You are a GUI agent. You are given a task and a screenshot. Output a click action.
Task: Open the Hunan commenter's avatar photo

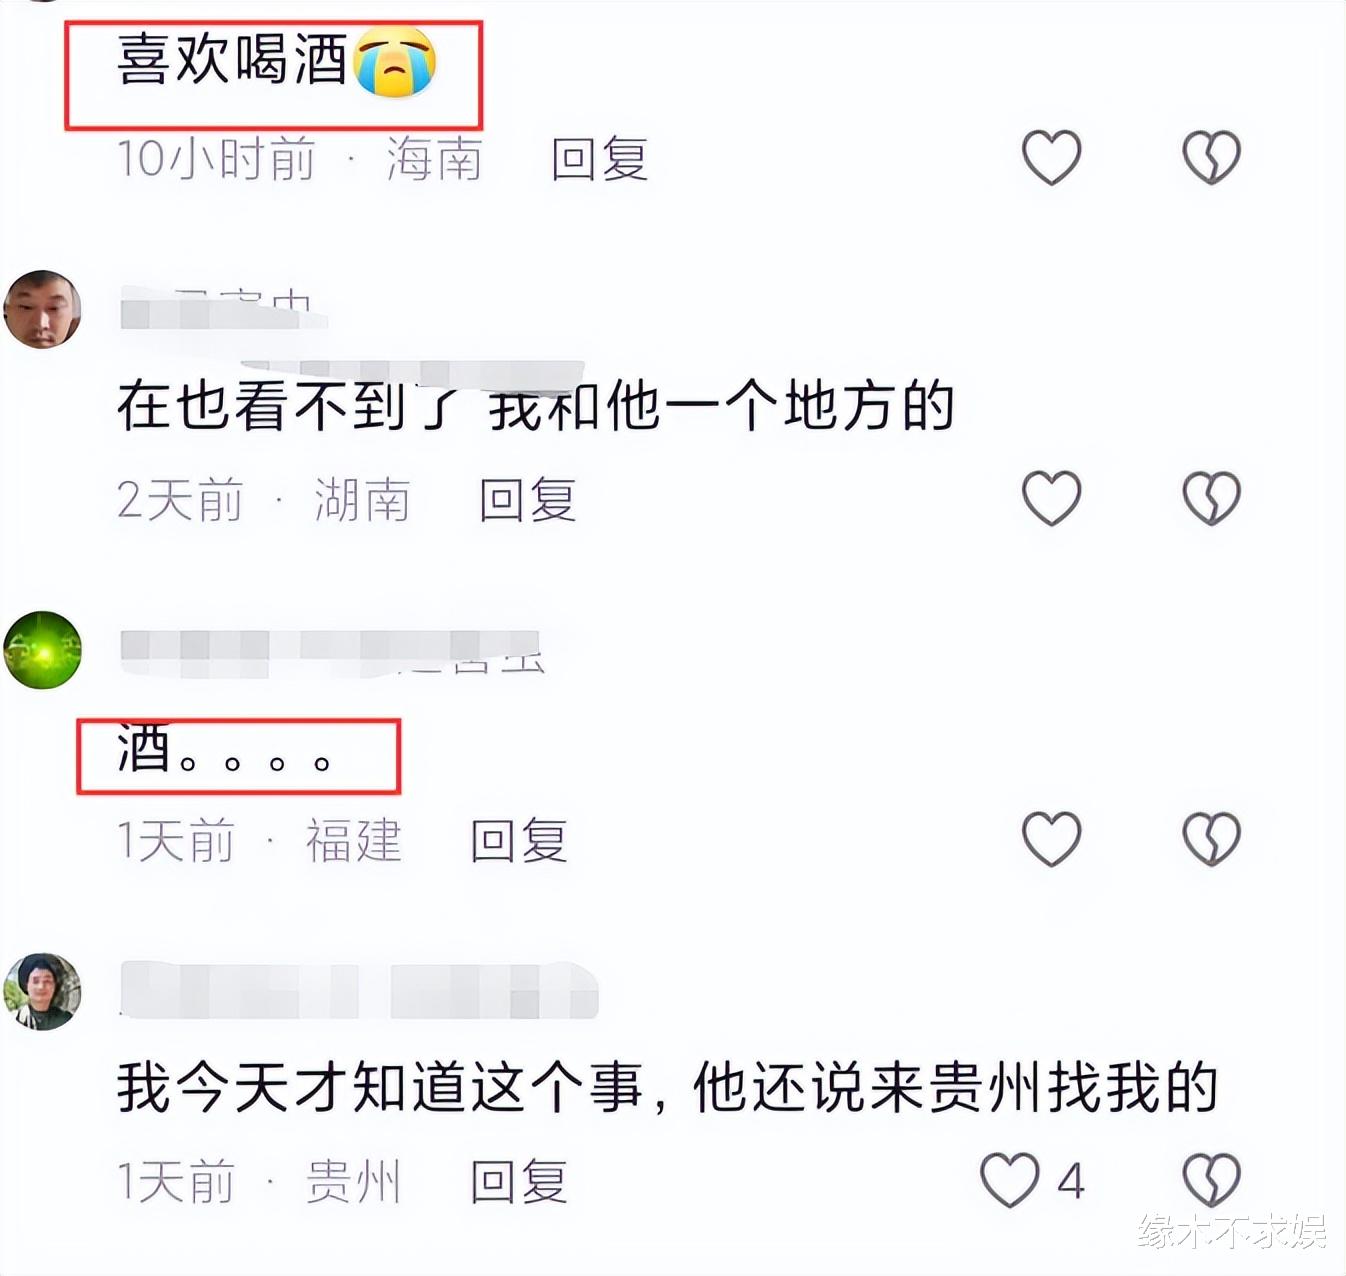pyautogui.click(x=42, y=309)
